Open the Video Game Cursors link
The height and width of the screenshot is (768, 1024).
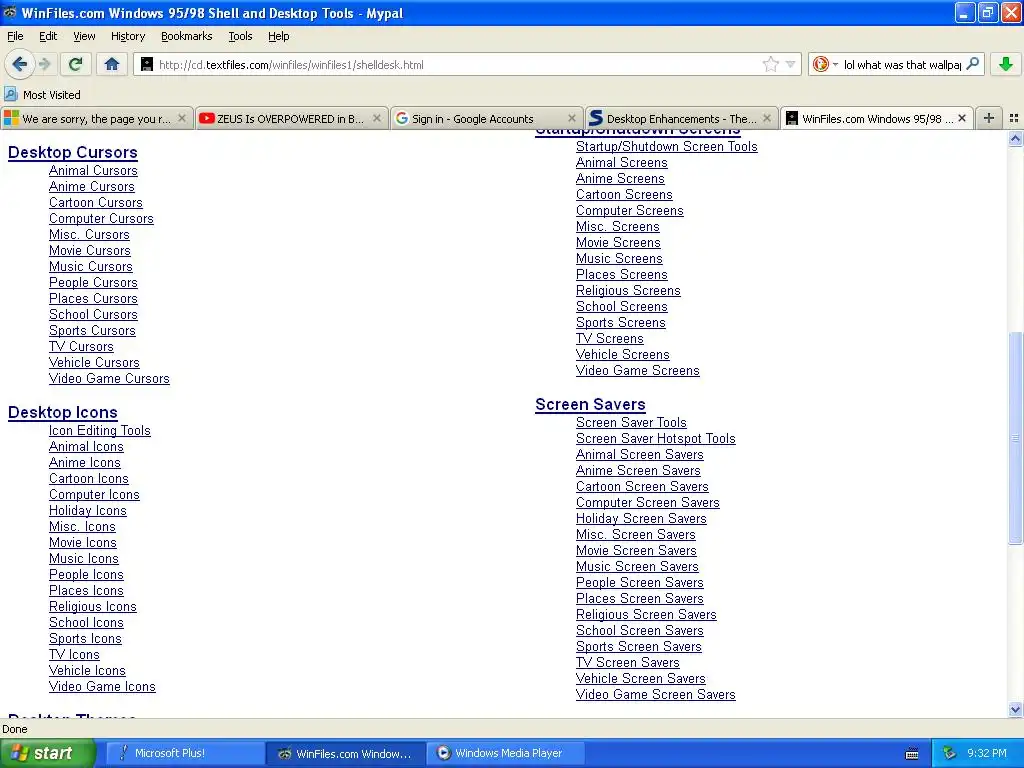pyautogui.click(x=109, y=378)
